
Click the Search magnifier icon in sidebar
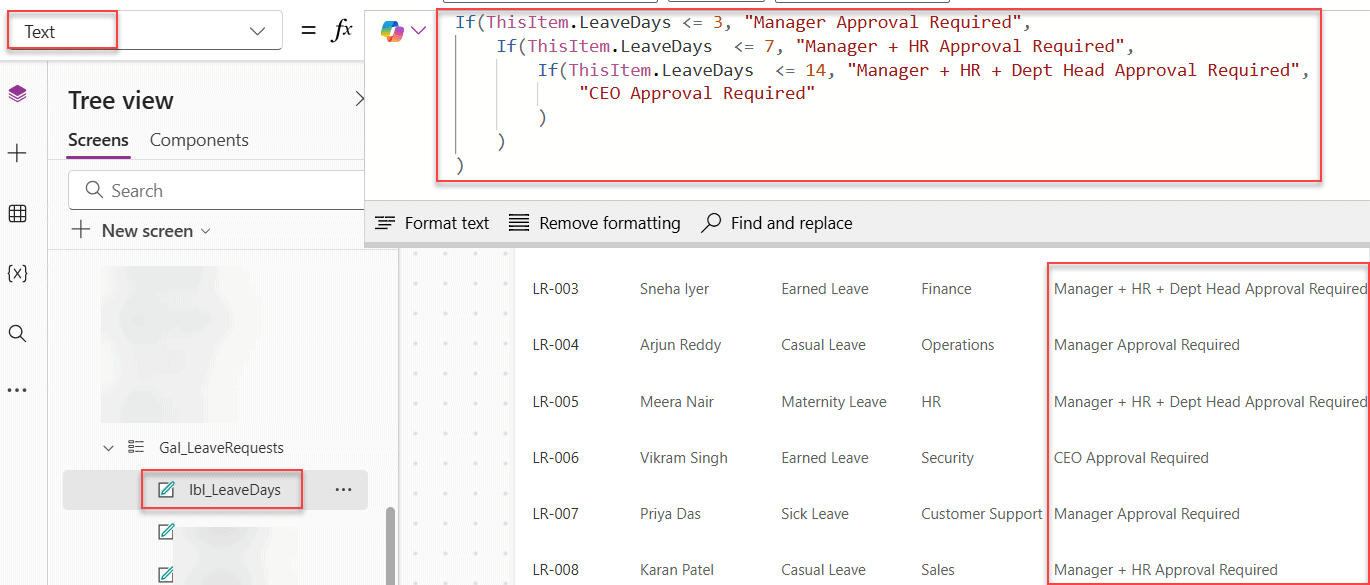click(x=17, y=333)
